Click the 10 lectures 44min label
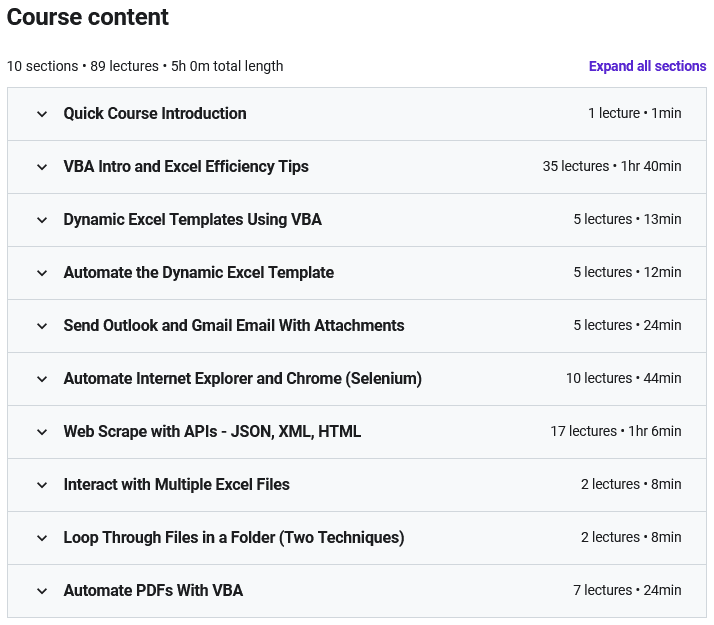 point(623,378)
